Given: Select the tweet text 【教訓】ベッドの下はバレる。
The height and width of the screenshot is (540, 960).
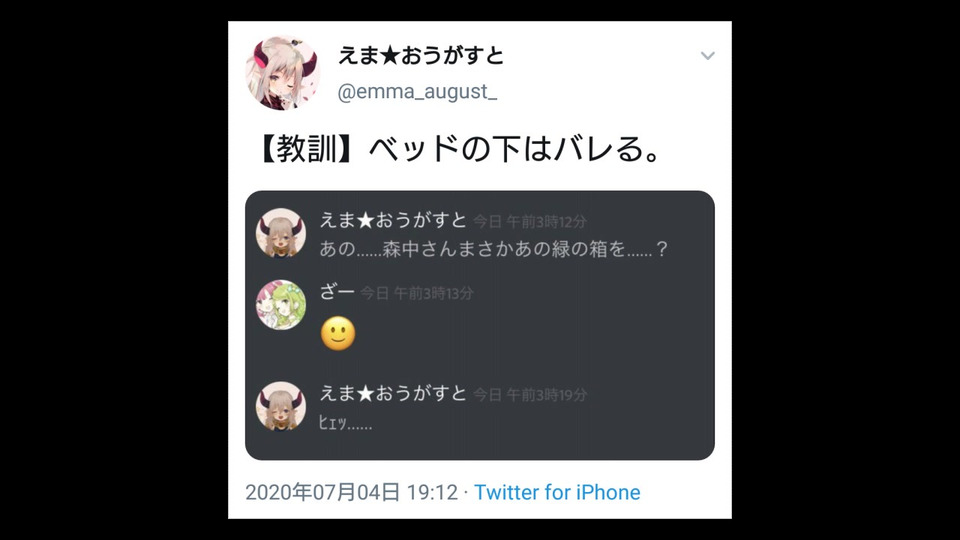Looking at the screenshot, I should point(459,149).
